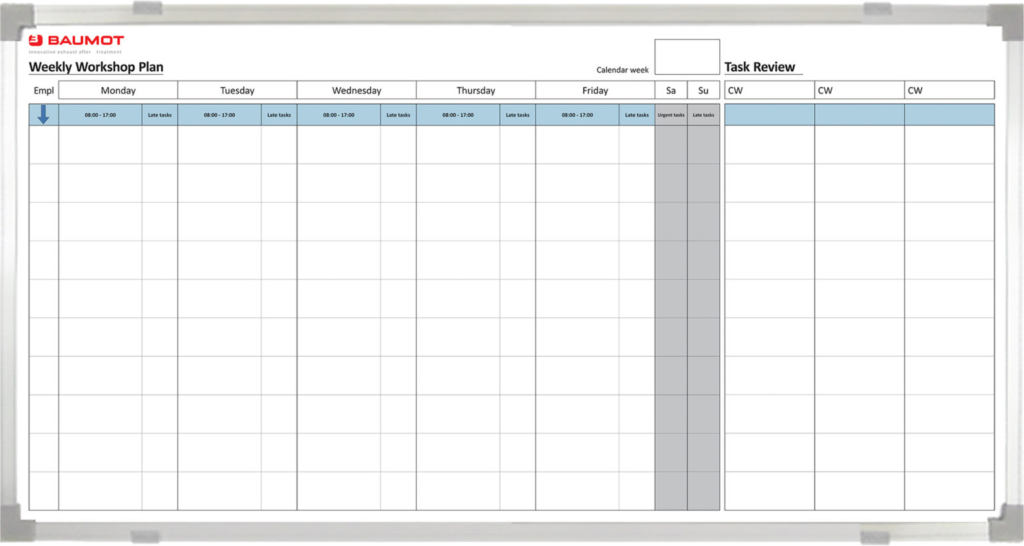1024x546 pixels.
Task: Click Monday's 08:00 - 17:00 time cell
Action: point(100,115)
